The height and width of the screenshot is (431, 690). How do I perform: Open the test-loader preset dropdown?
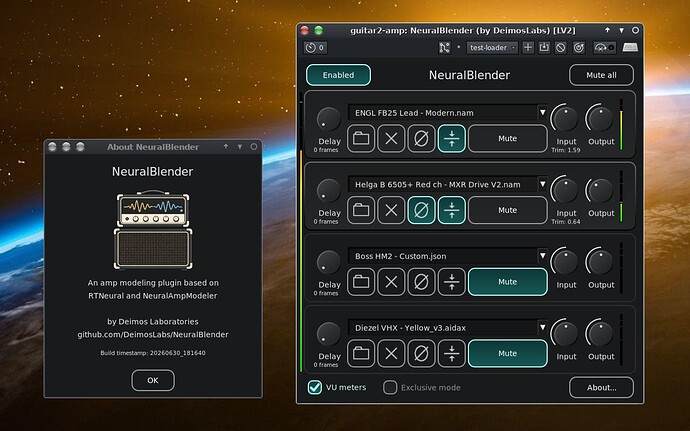[492, 48]
